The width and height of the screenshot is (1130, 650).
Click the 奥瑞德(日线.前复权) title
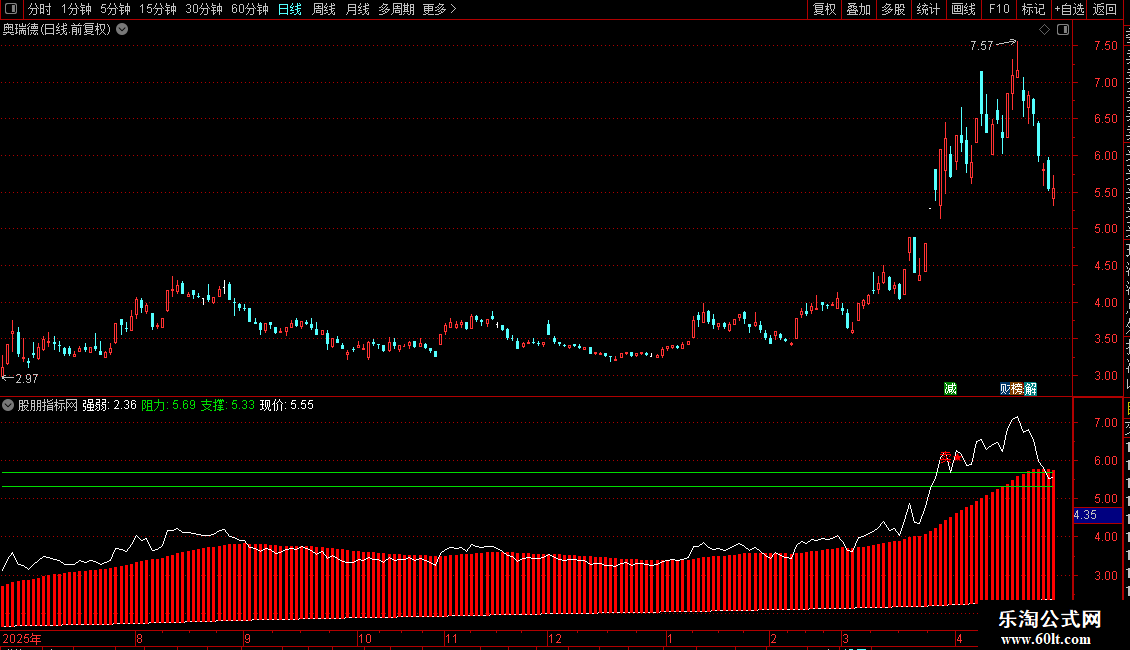57,30
